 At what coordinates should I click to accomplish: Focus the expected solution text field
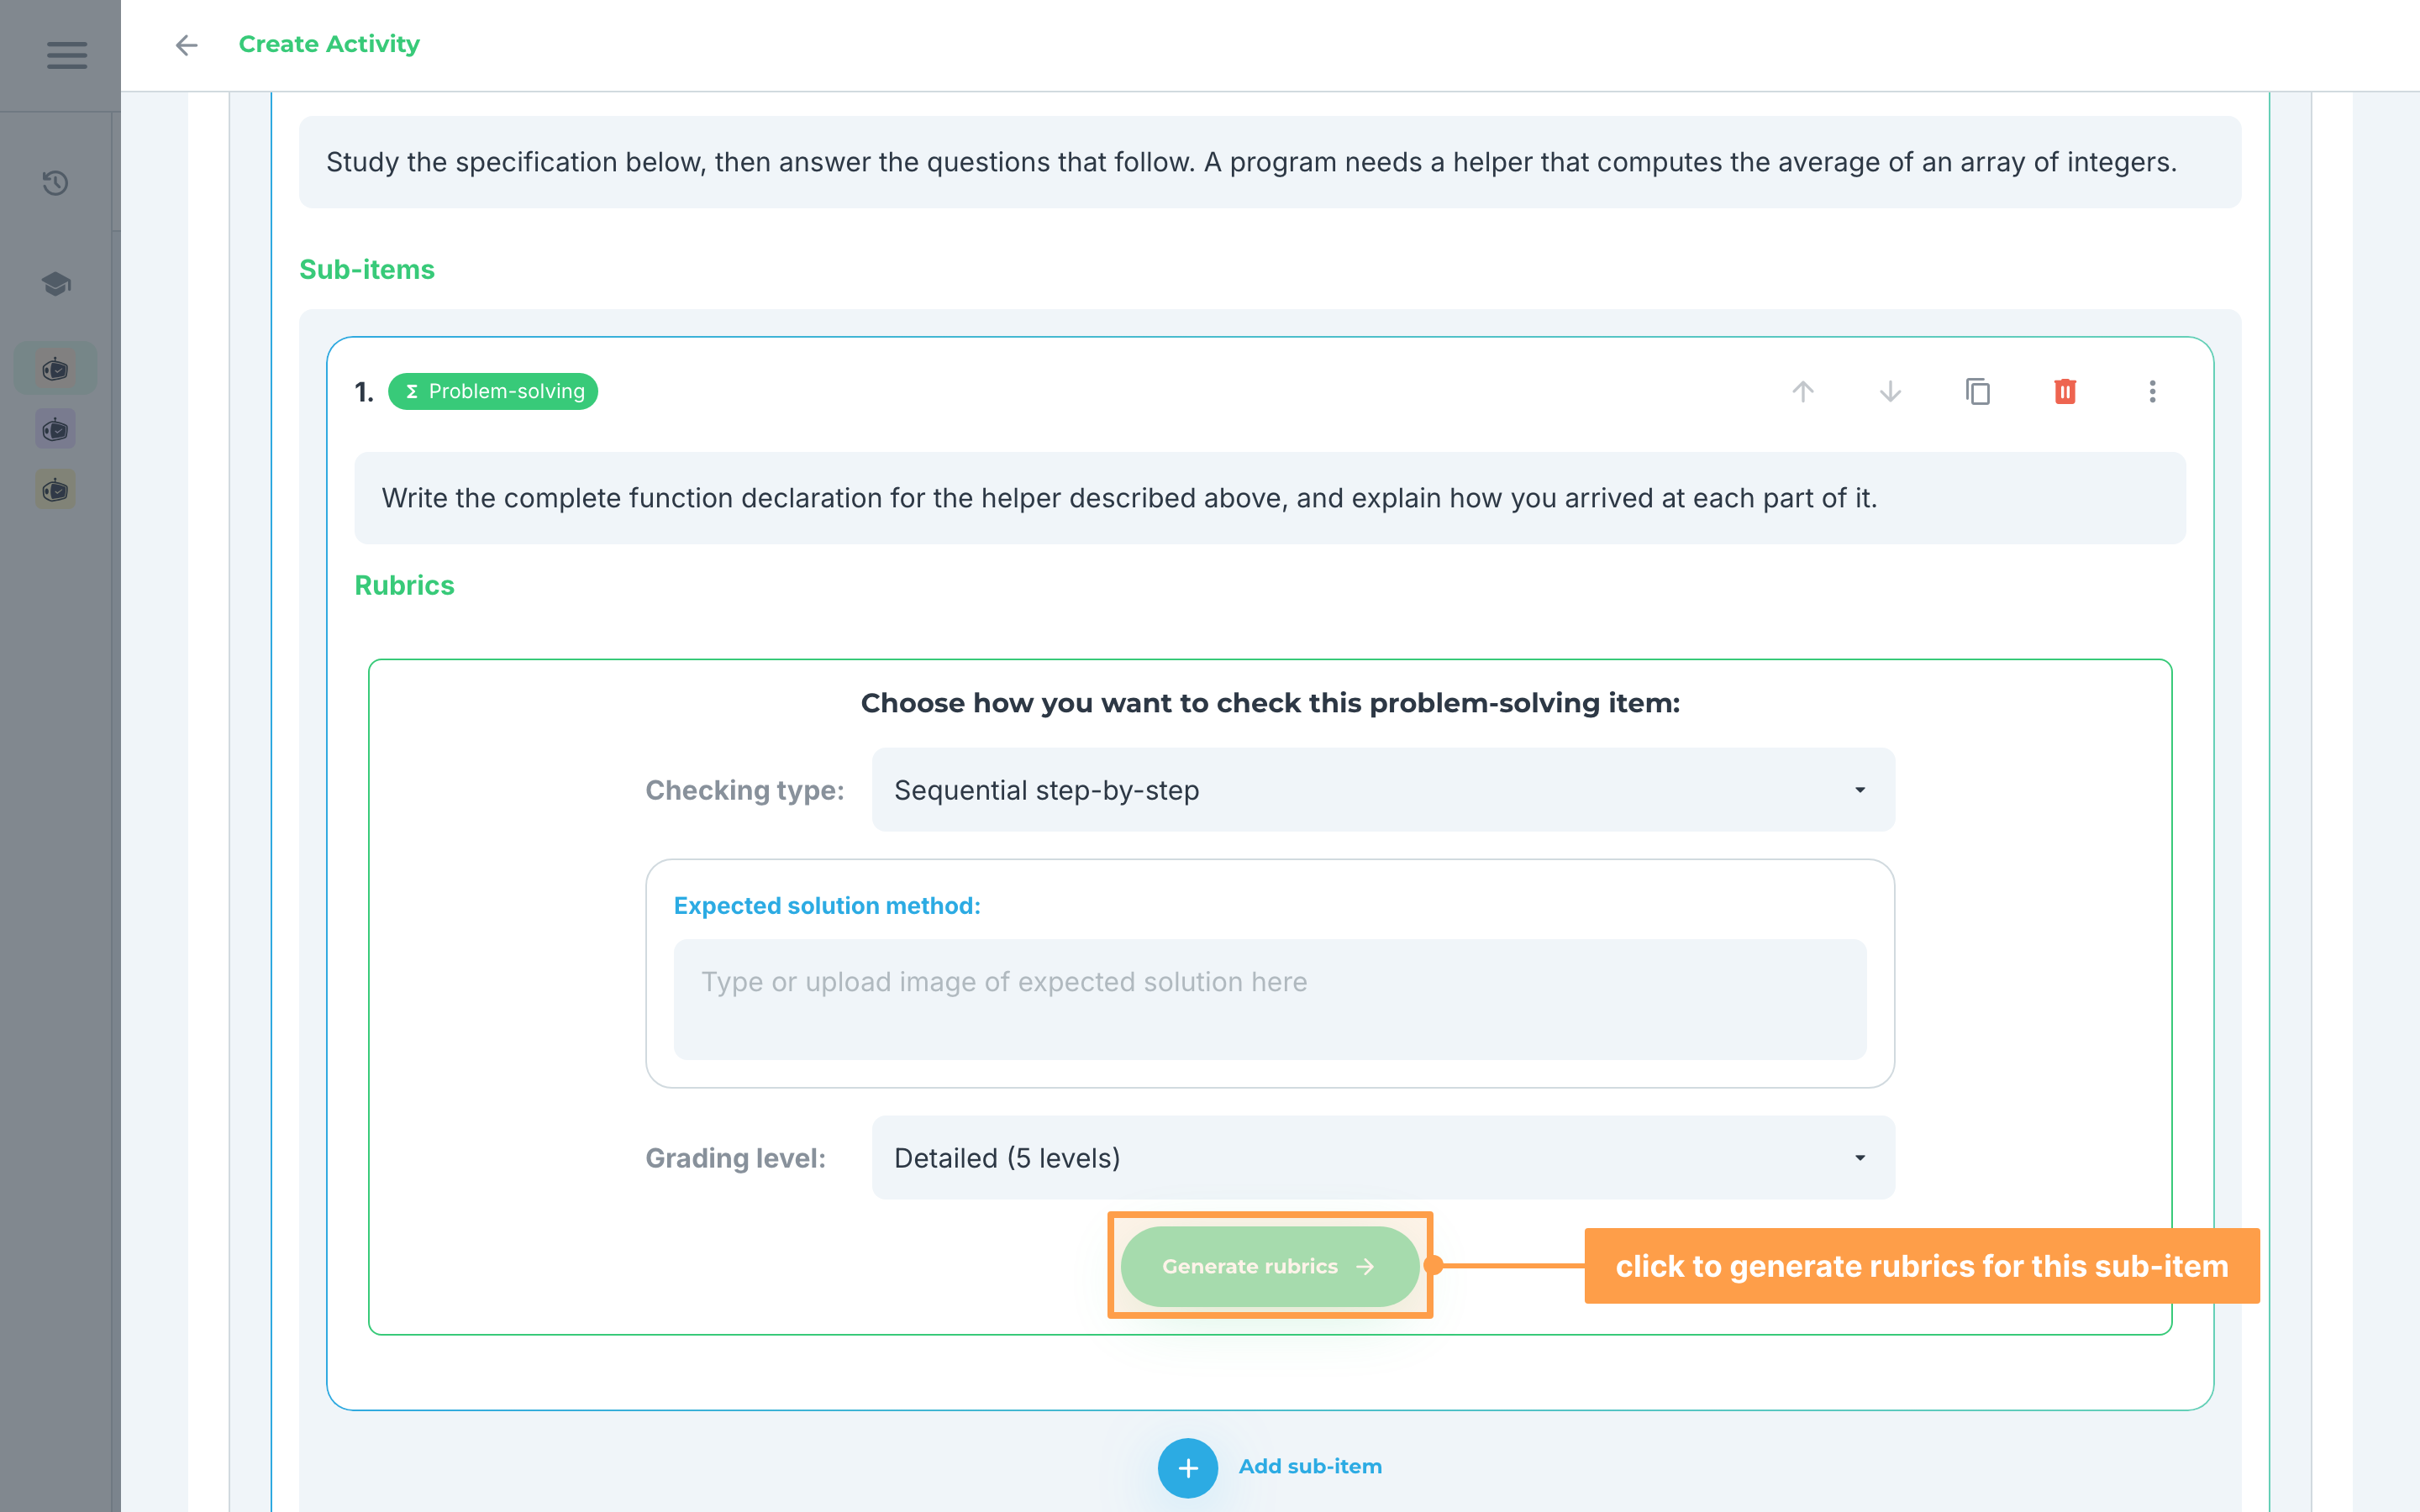click(x=1270, y=999)
